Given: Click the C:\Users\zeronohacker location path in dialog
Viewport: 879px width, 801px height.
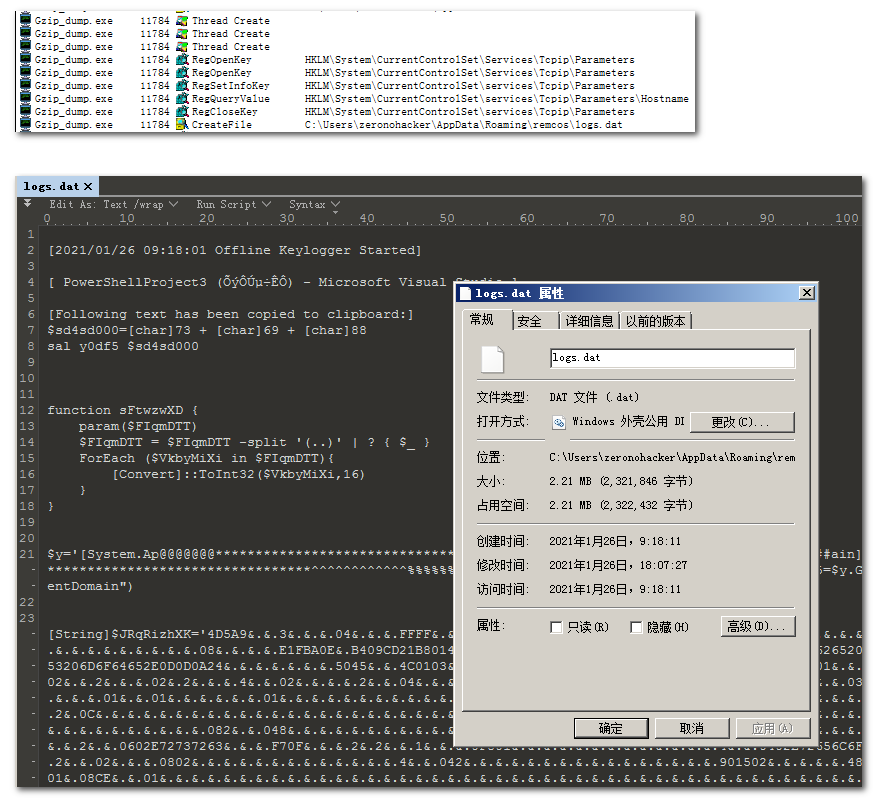Looking at the screenshot, I should pyautogui.click(x=672, y=457).
